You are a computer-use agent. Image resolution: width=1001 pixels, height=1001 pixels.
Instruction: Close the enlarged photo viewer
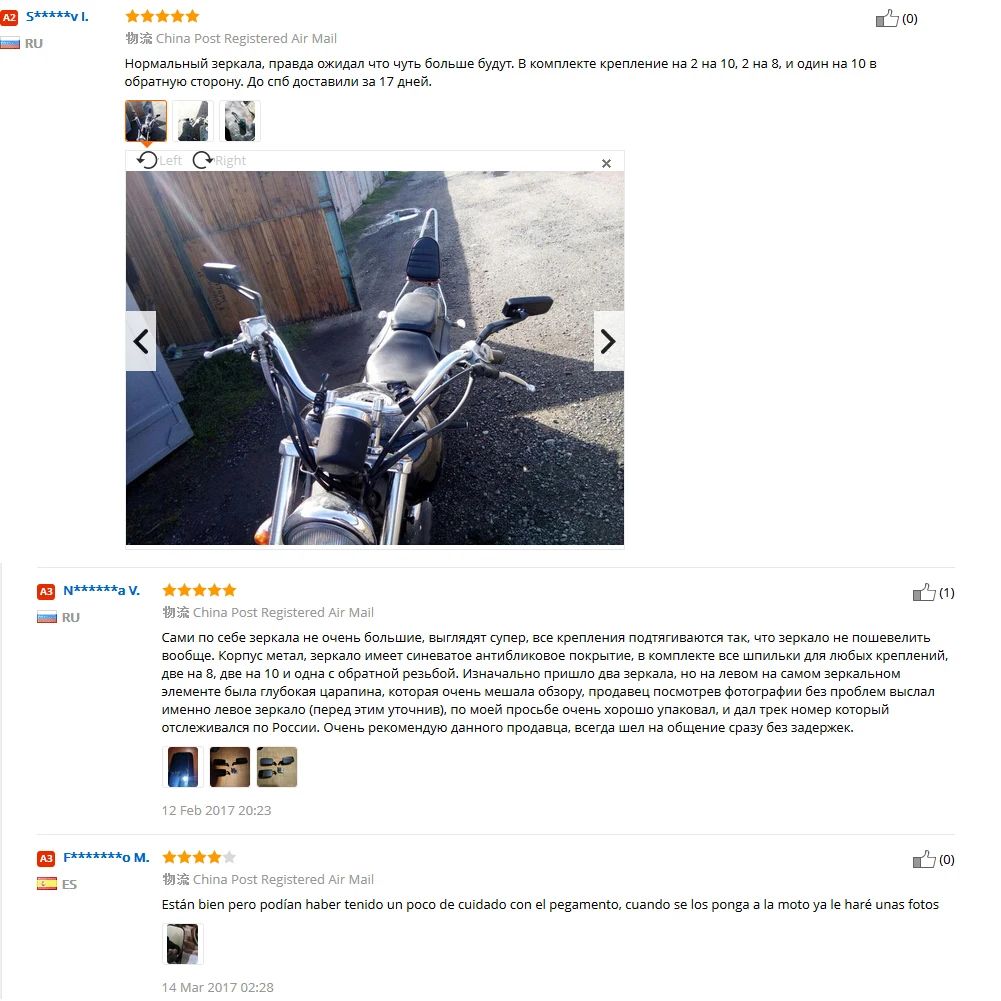click(x=606, y=163)
